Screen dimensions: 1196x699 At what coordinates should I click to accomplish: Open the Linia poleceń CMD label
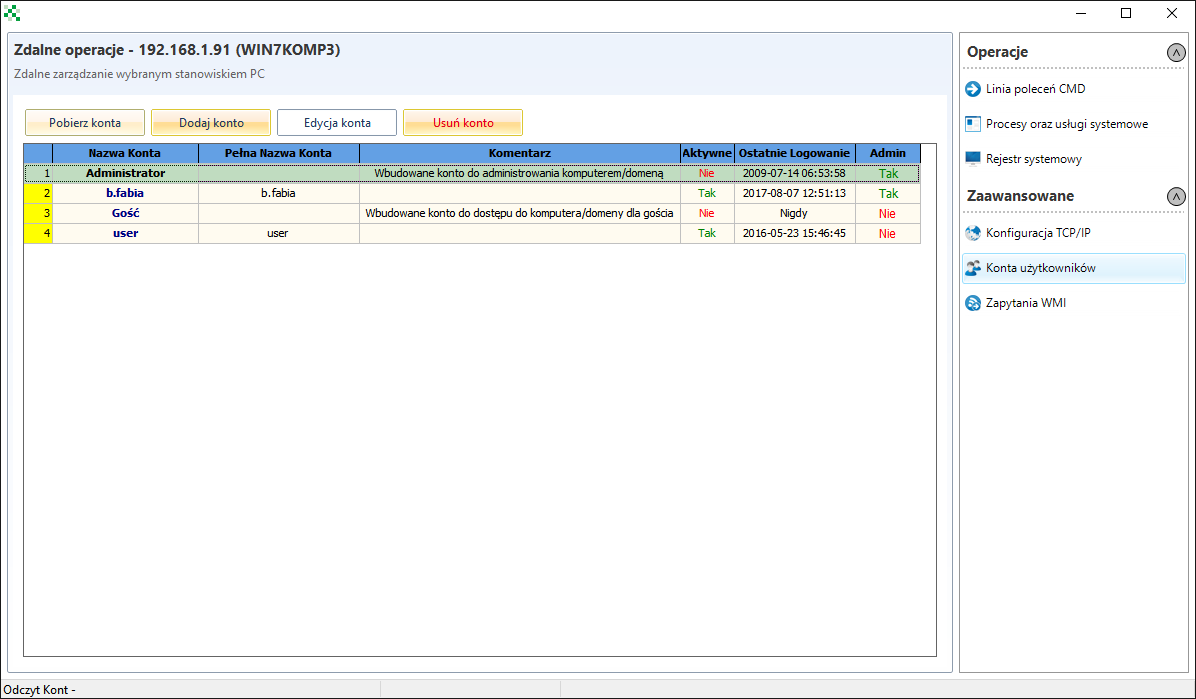click(x=1035, y=89)
